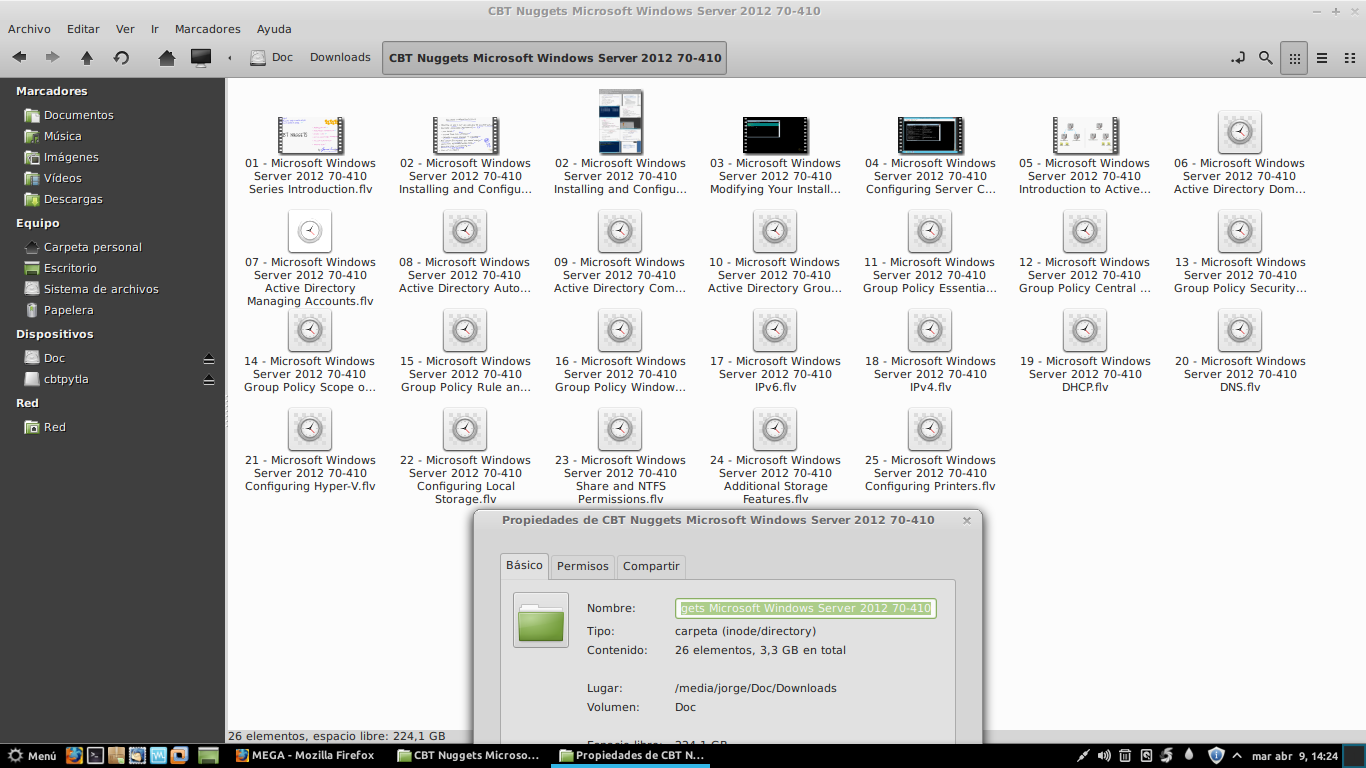
Task: Select the Red network item in sidebar
Action: tap(54, 427)
